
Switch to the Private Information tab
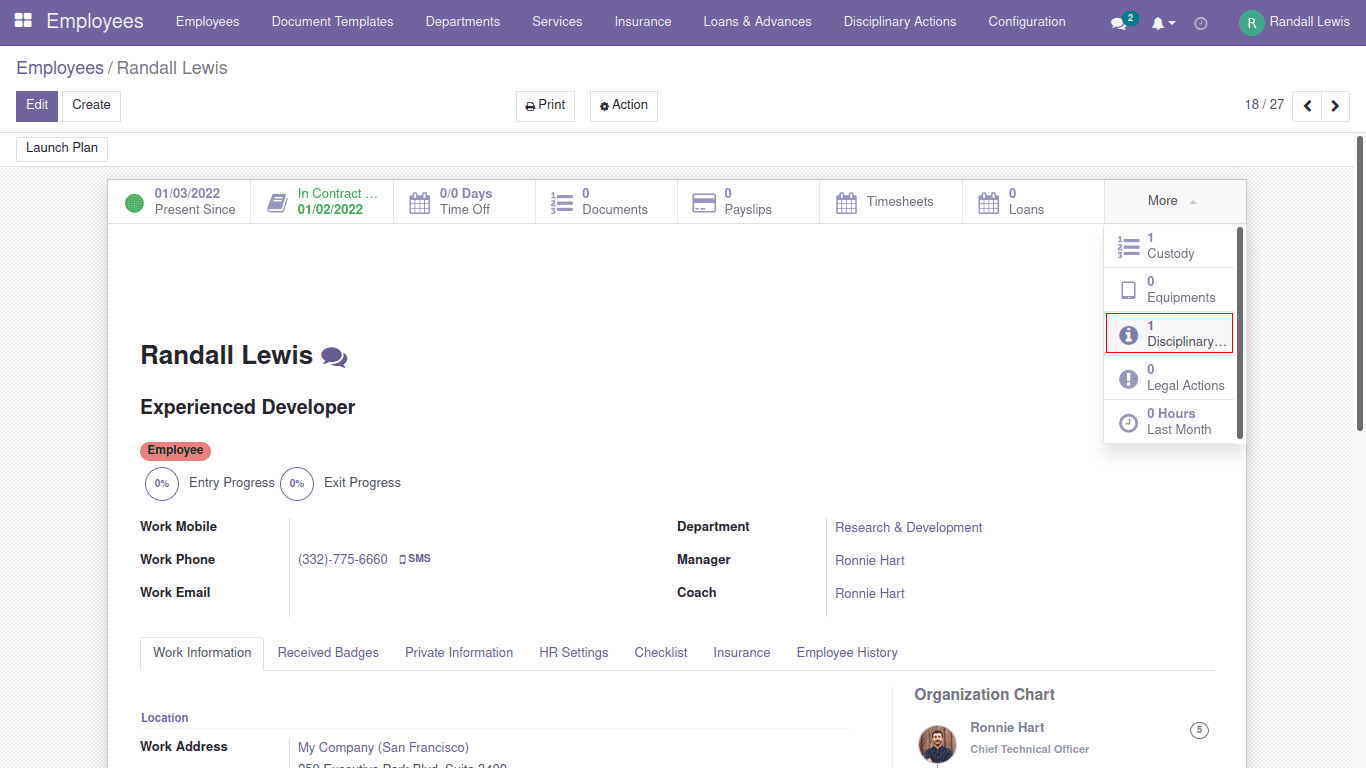tap(459, 652)
